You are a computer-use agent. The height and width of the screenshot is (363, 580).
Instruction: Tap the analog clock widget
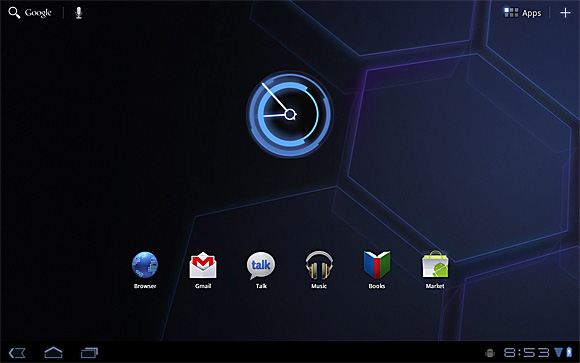(290, 114)
